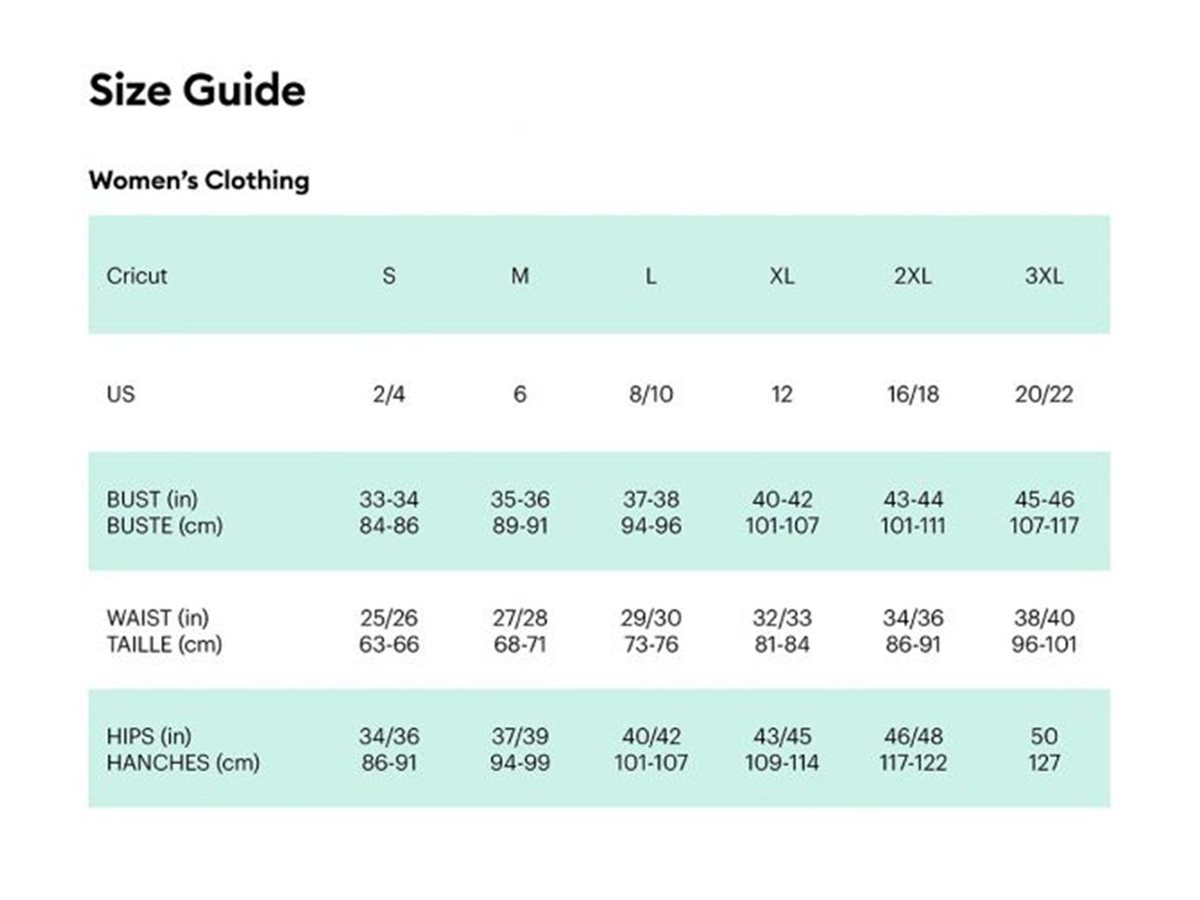
Task: Click the 2XL size column header
Action: (x=913, y=276)
